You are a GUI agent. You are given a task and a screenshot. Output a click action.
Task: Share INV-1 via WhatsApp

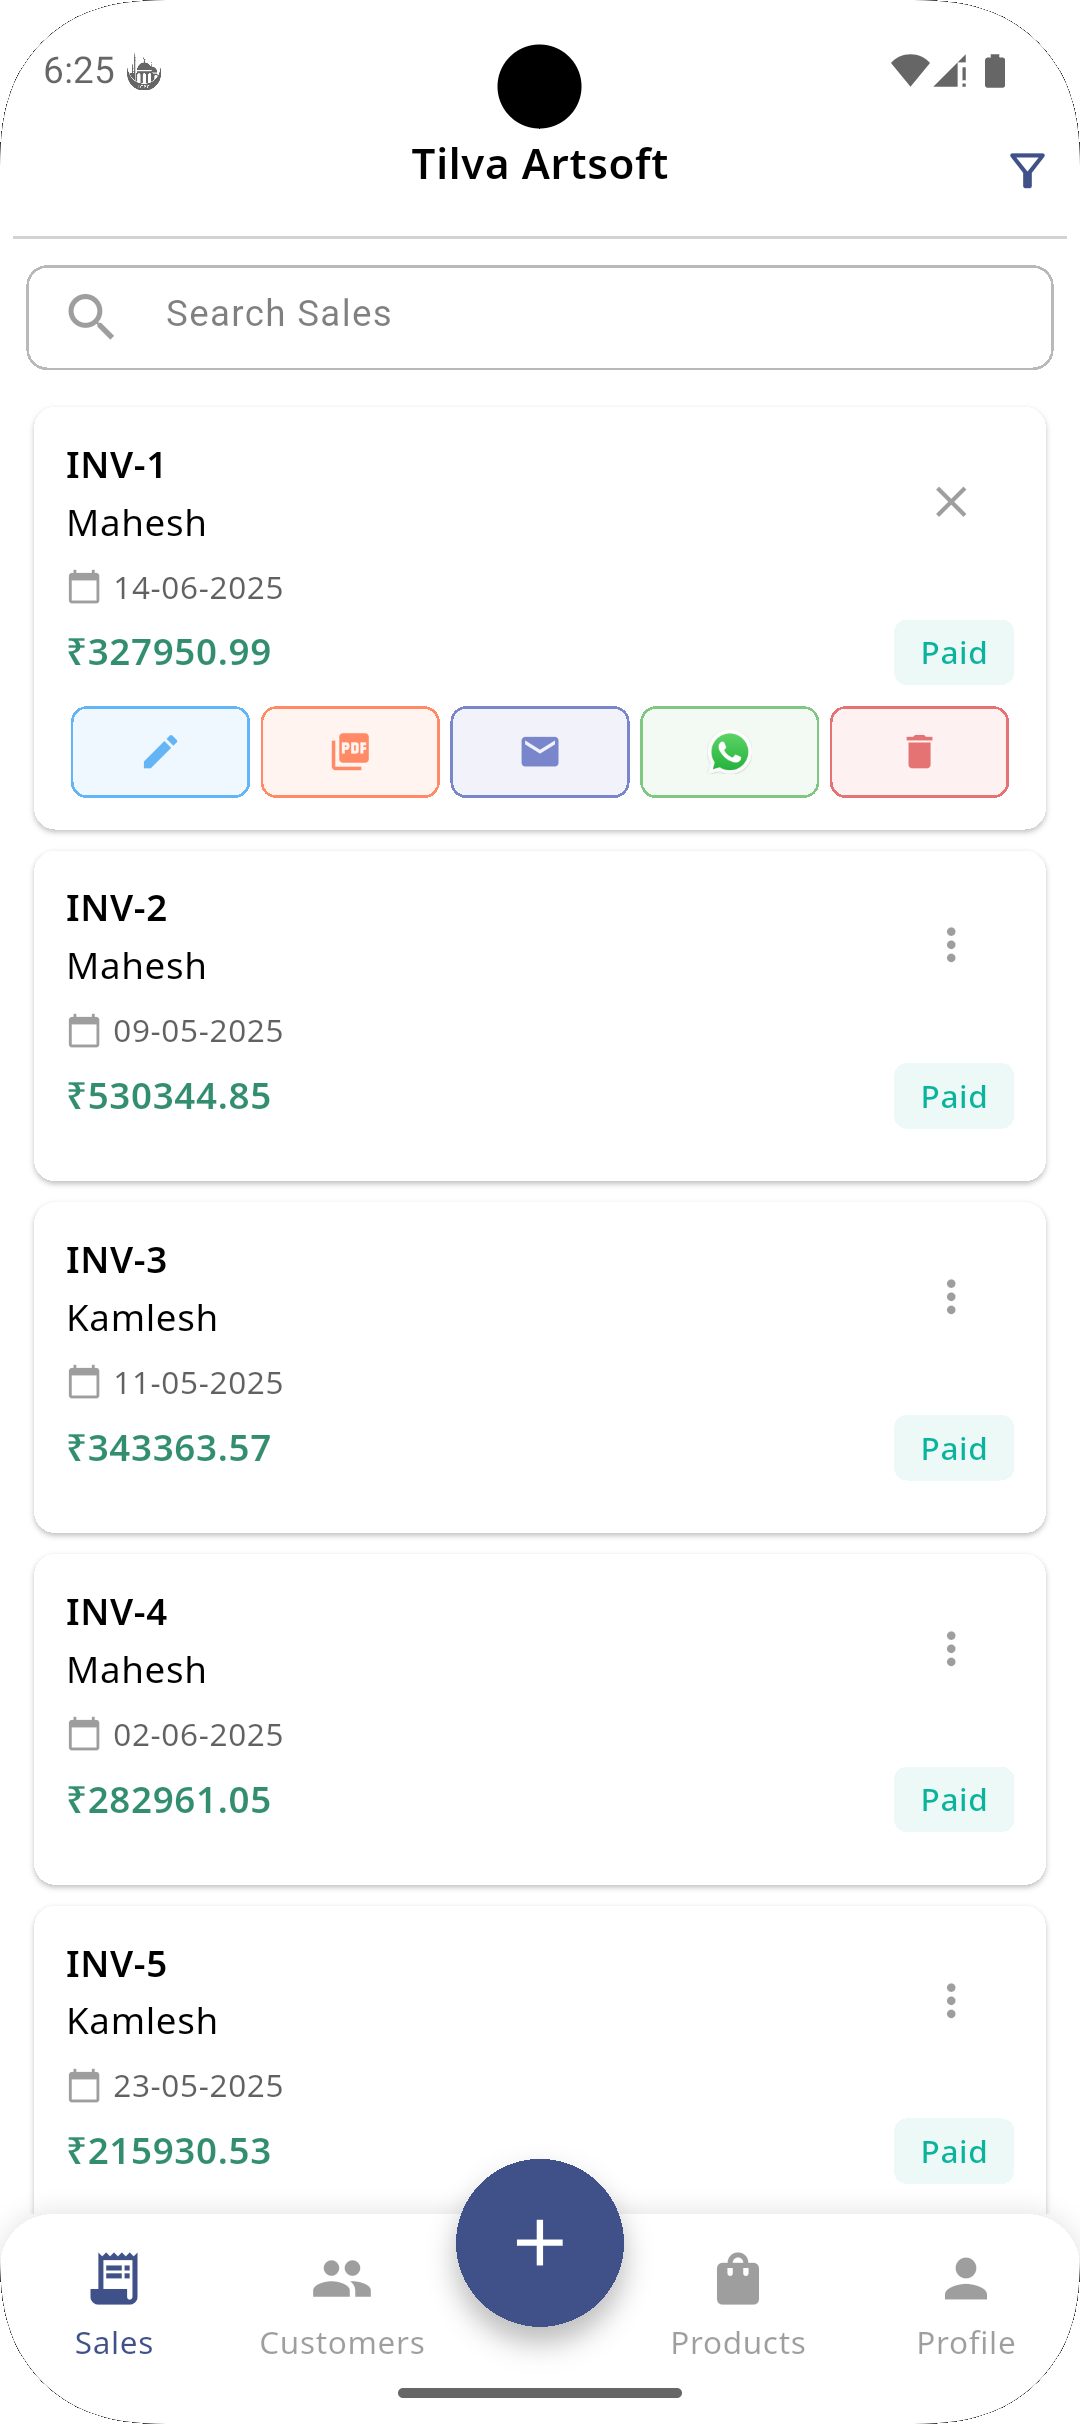pyautogui.click(x=730, y=752)
